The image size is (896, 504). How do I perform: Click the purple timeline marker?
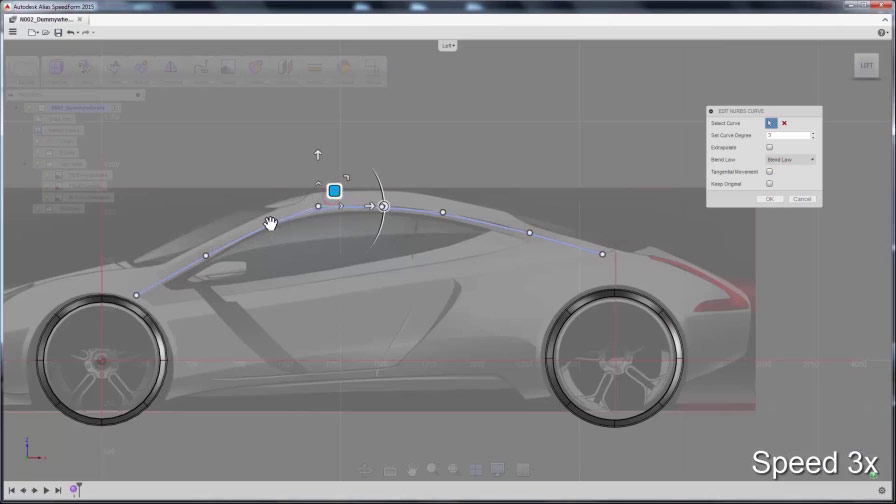74,490
